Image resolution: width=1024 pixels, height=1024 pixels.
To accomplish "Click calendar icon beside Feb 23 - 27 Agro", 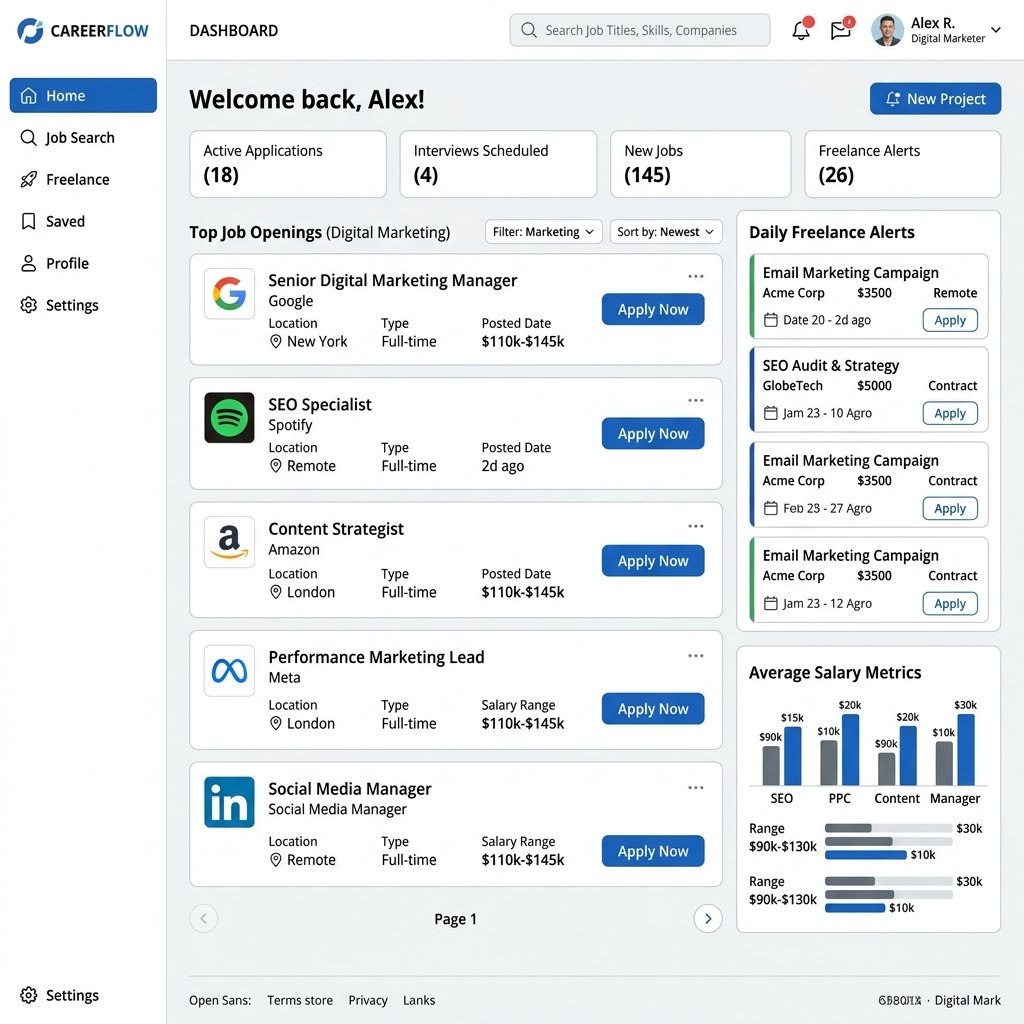I will tap(771, 508).
